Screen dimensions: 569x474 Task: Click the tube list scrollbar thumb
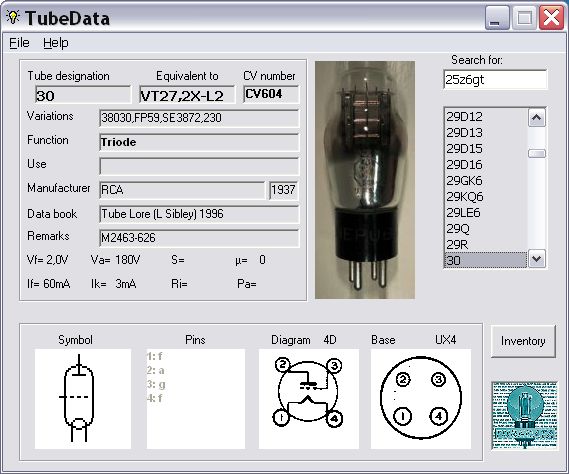[x=537, y=154]
